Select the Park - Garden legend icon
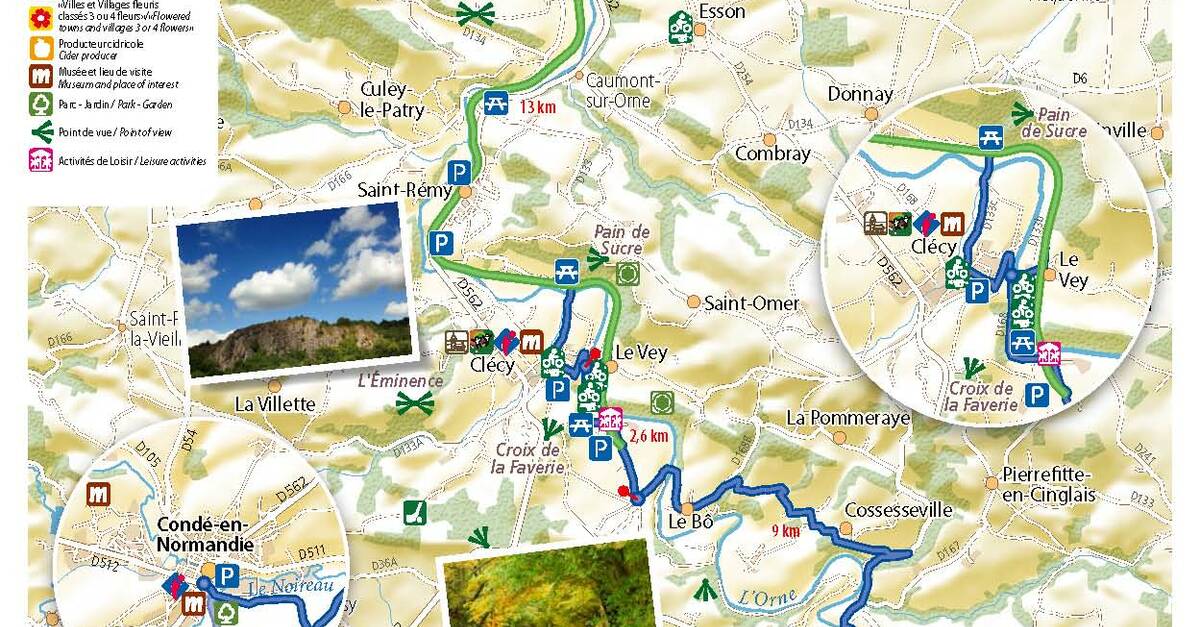The height and width of the screenshot is (627, 1200). point(42,104)
